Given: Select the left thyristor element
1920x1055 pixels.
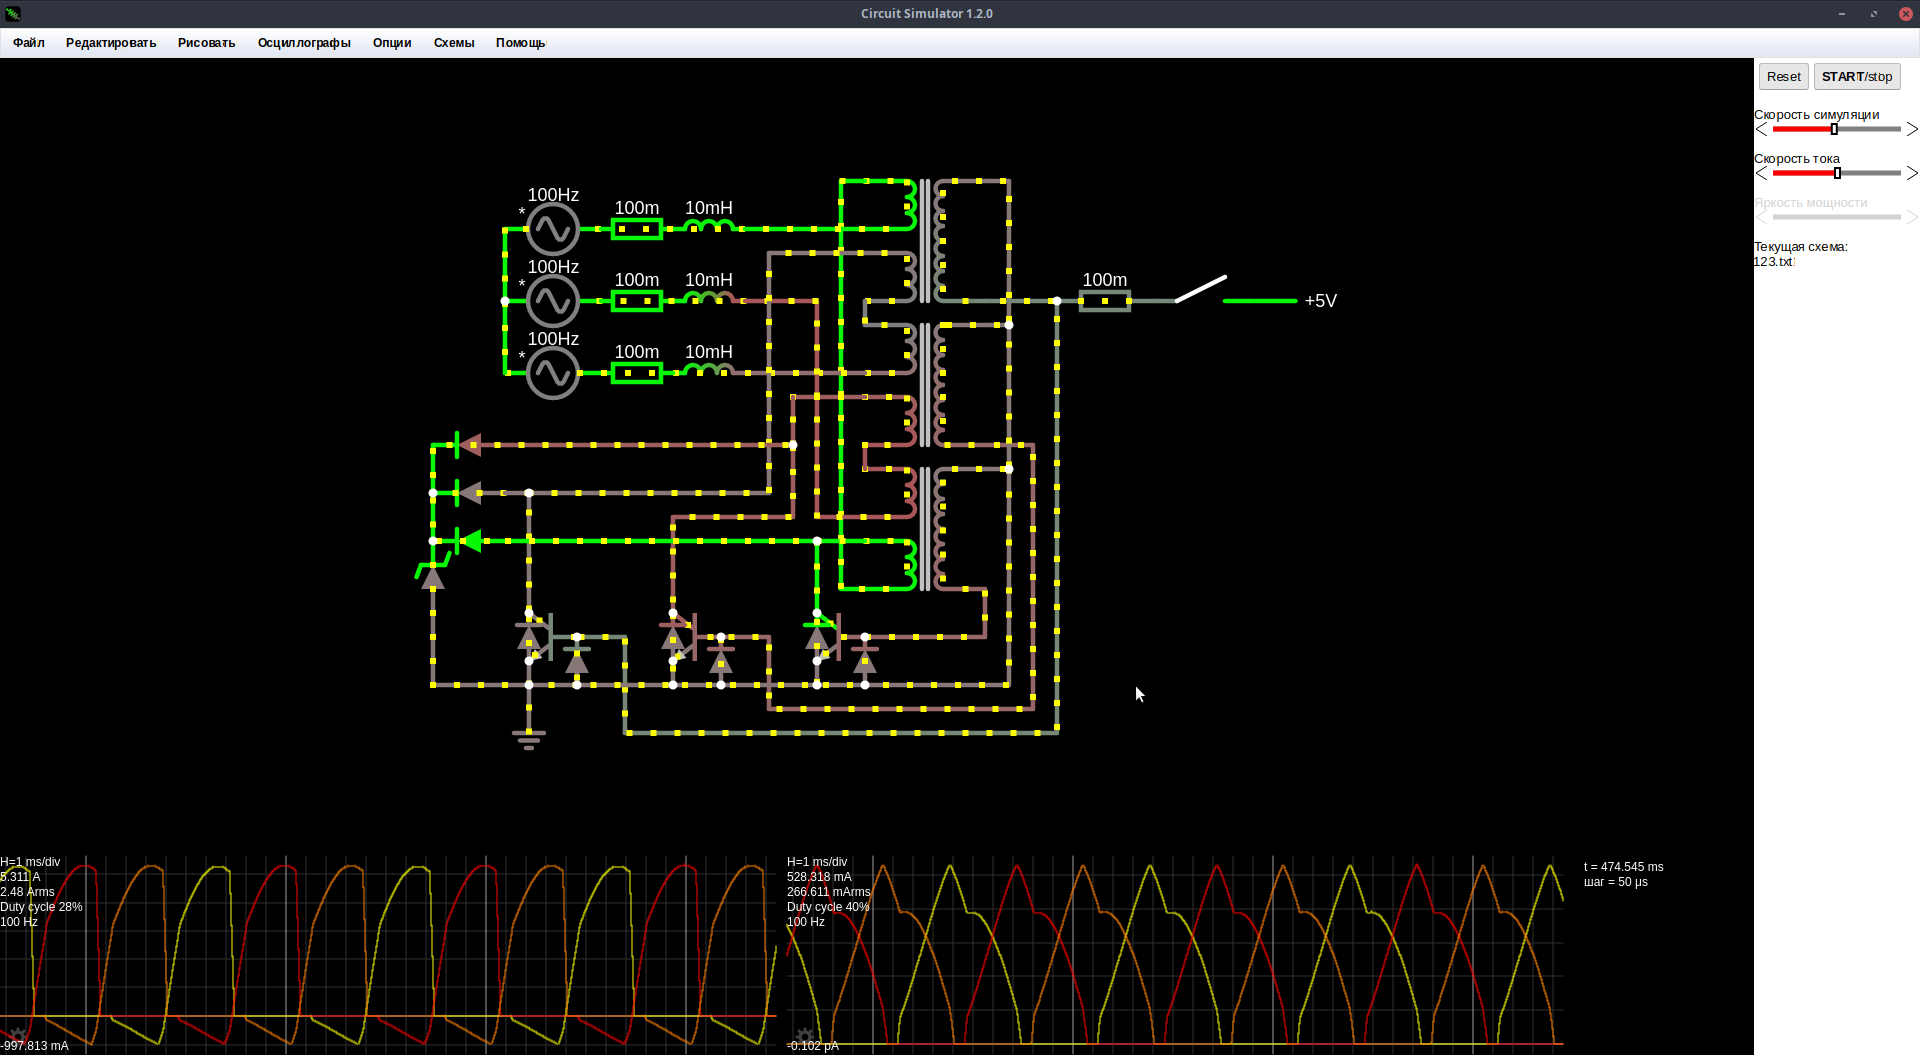Looking at the screenshot, I should point(534,637).
